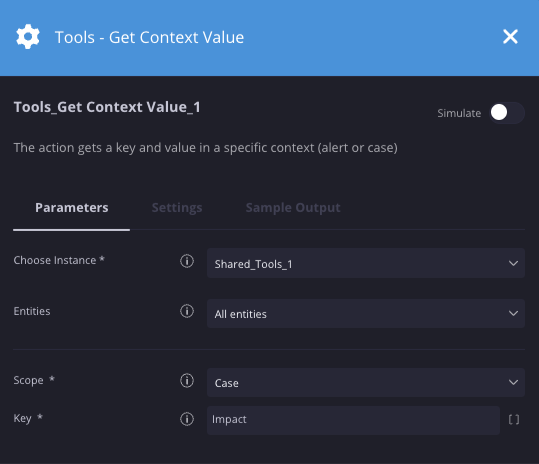Select the Parameters tab

72,208
